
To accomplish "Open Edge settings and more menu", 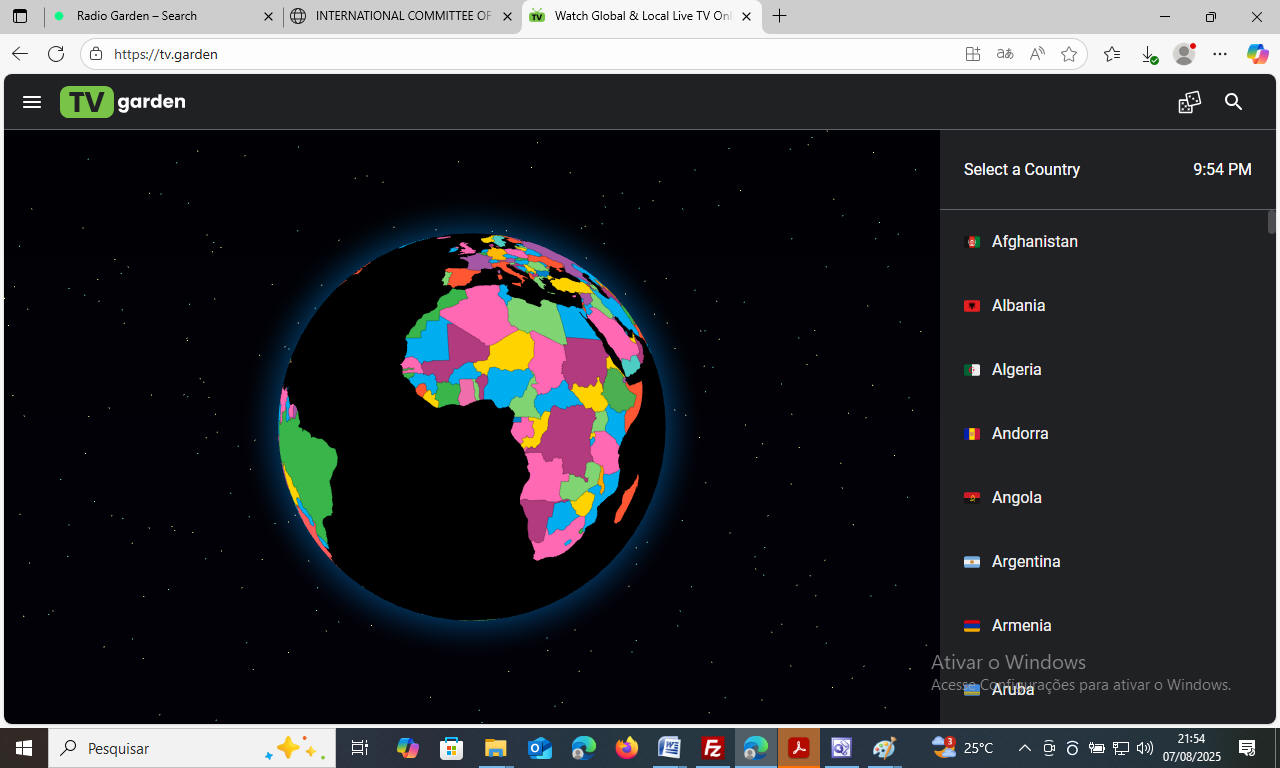I will pos(1220,54).
